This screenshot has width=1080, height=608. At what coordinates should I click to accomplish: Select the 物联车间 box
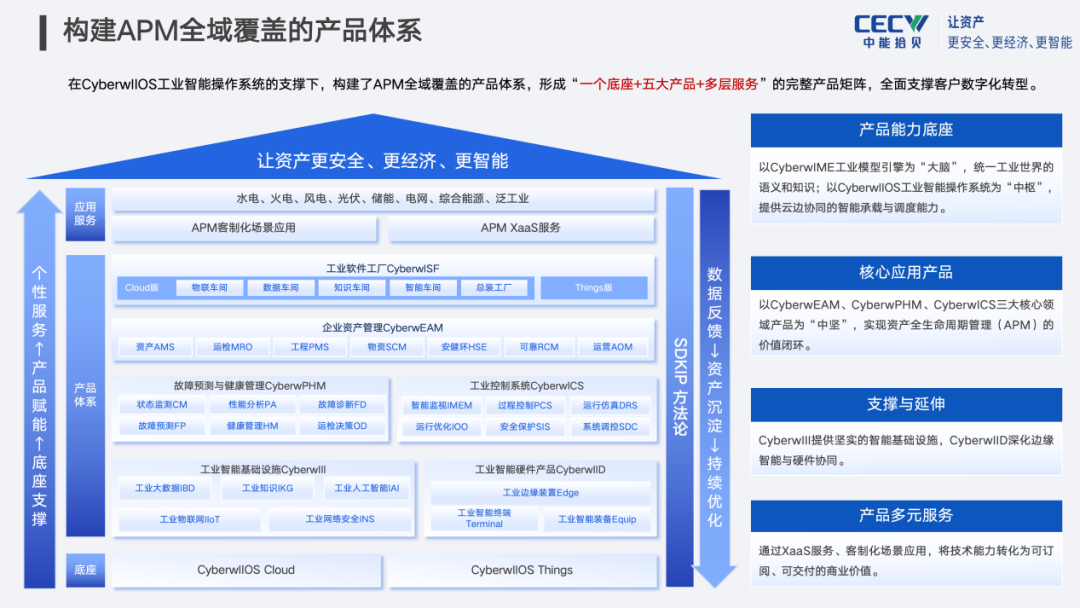click(209, 288)
